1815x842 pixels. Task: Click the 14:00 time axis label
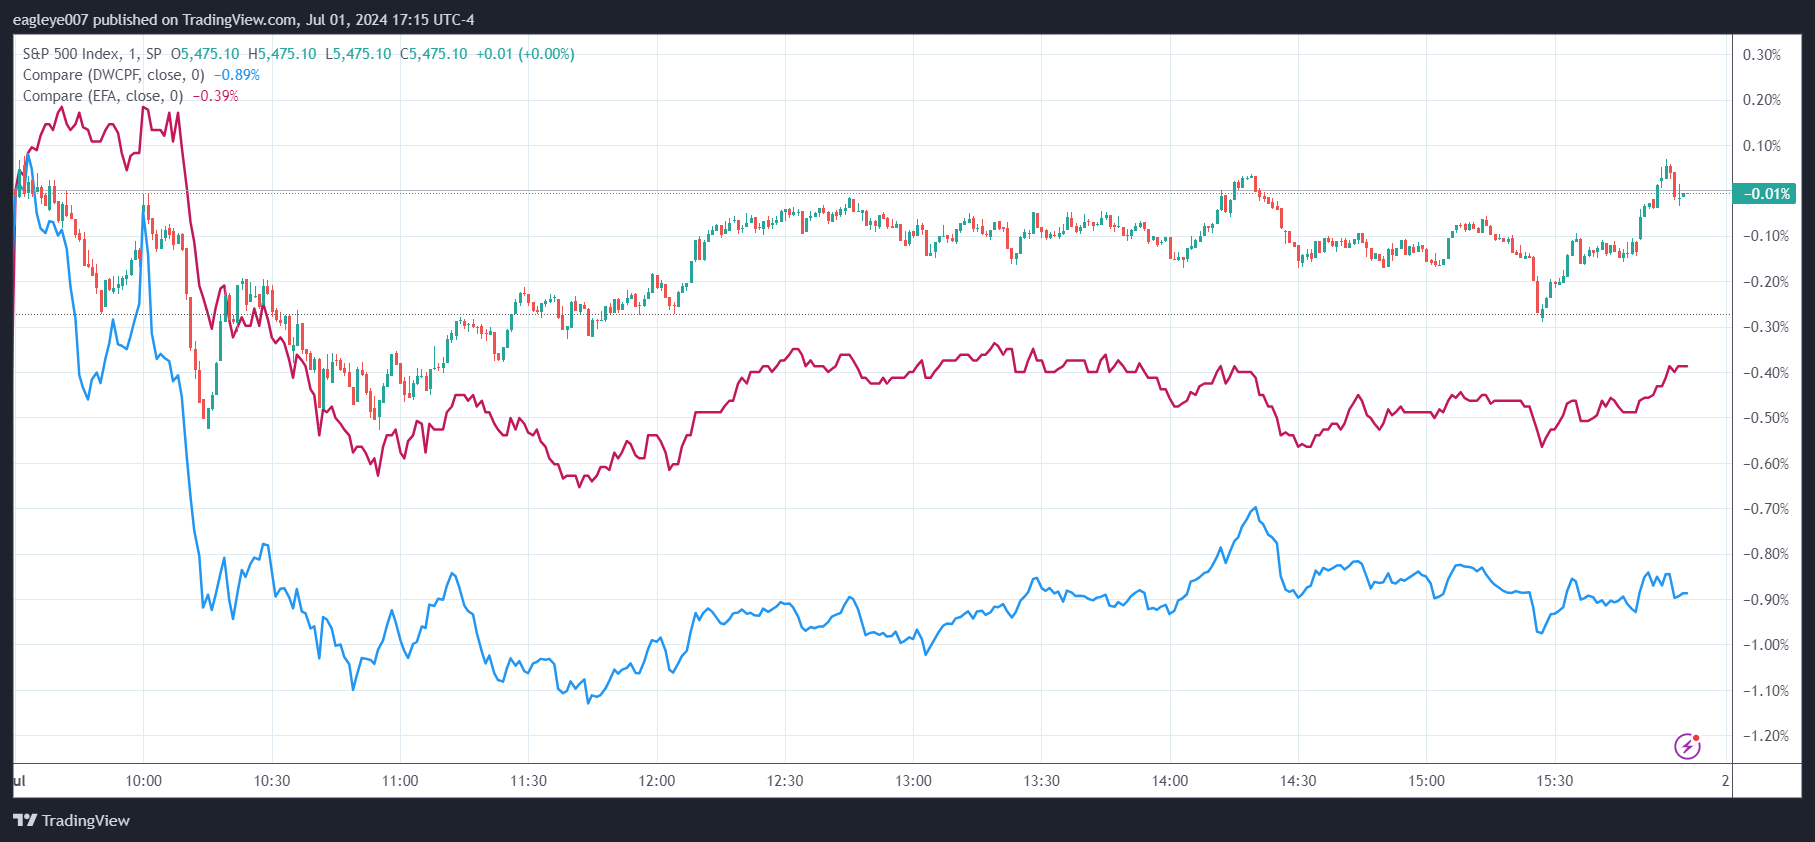(x=1170, y=781)
